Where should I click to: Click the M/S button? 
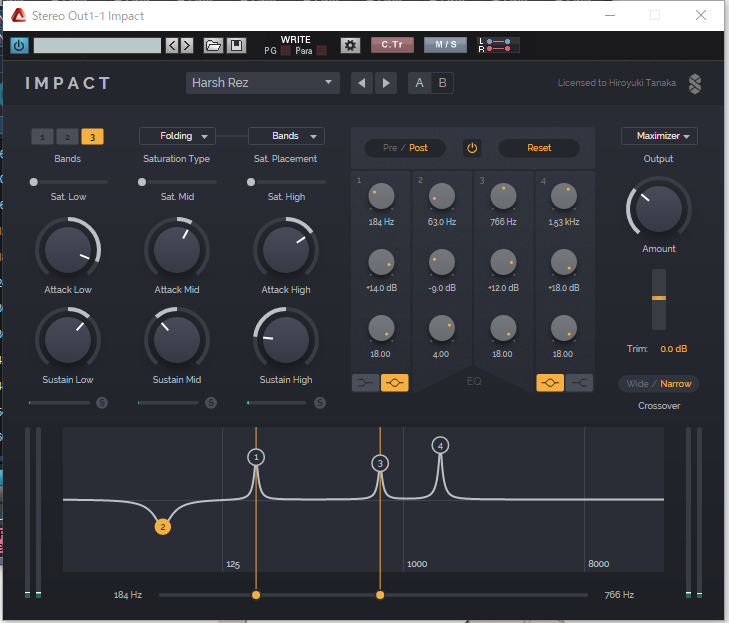(x=445, y=45)
